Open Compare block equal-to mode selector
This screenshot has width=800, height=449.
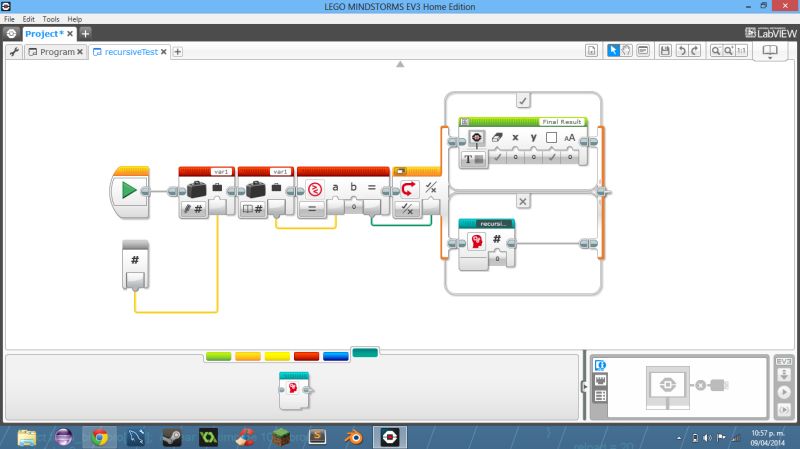[x=312, y=209]
